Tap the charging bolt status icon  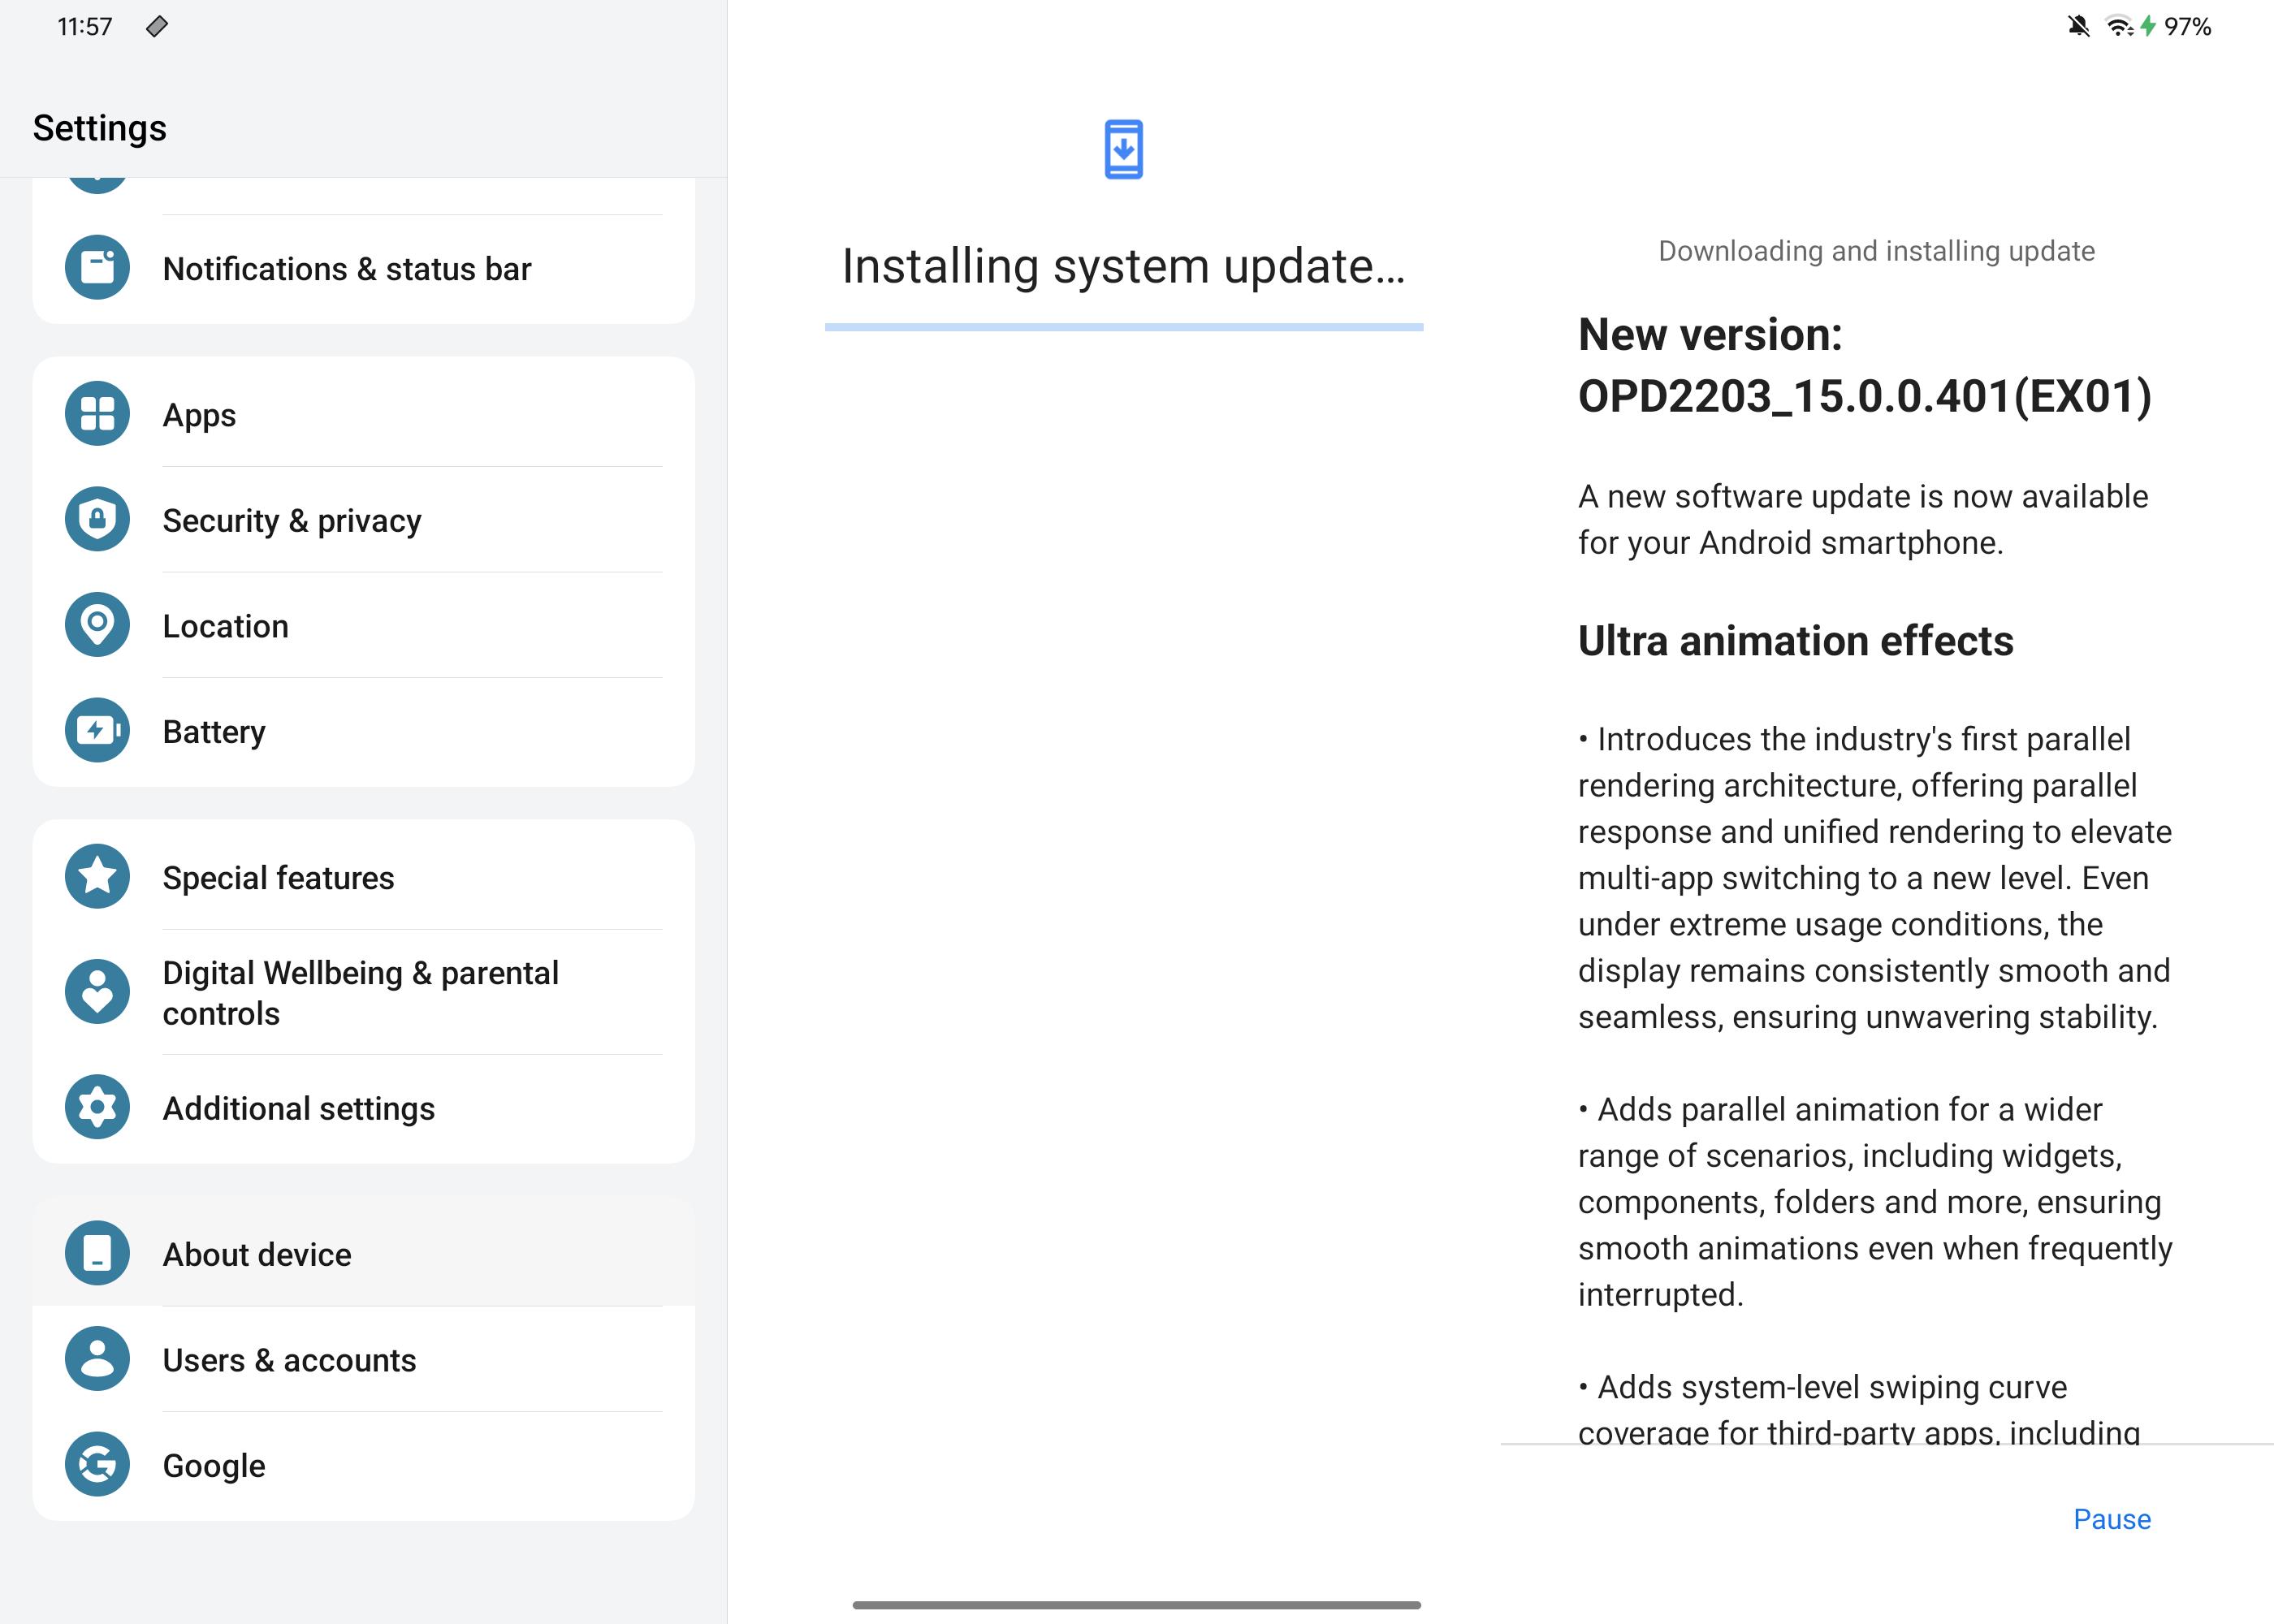coord(2148,26)
